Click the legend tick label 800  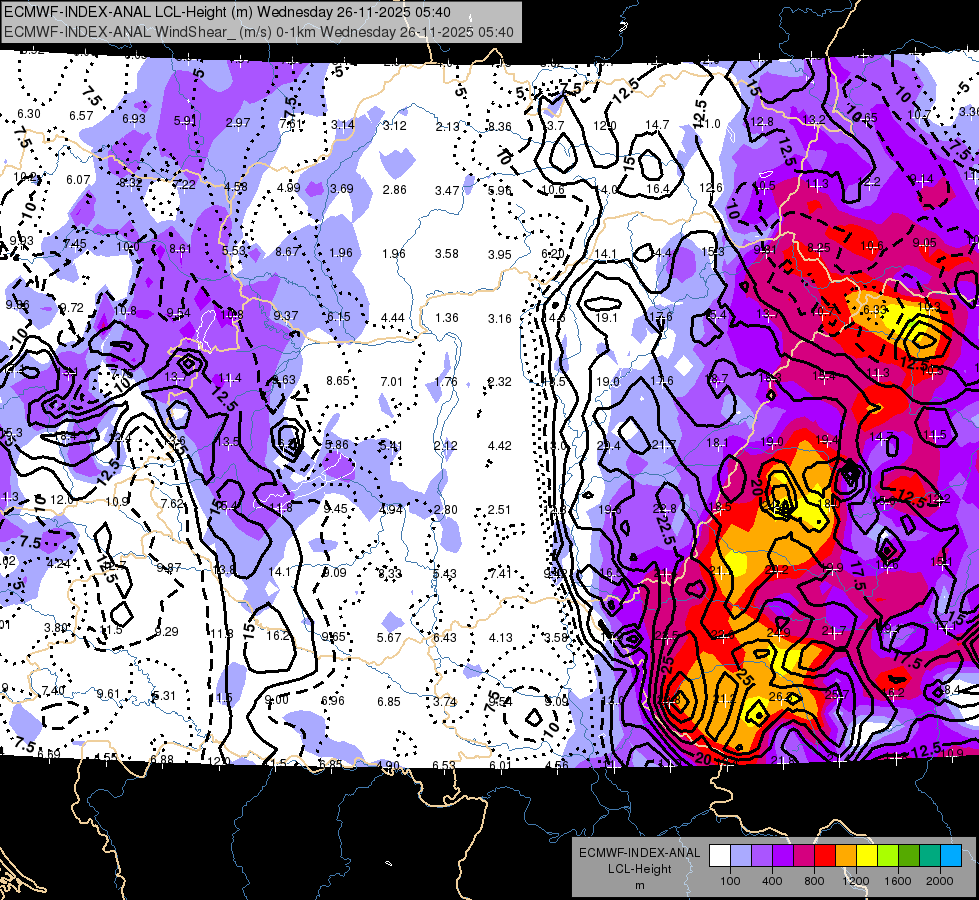814,881
